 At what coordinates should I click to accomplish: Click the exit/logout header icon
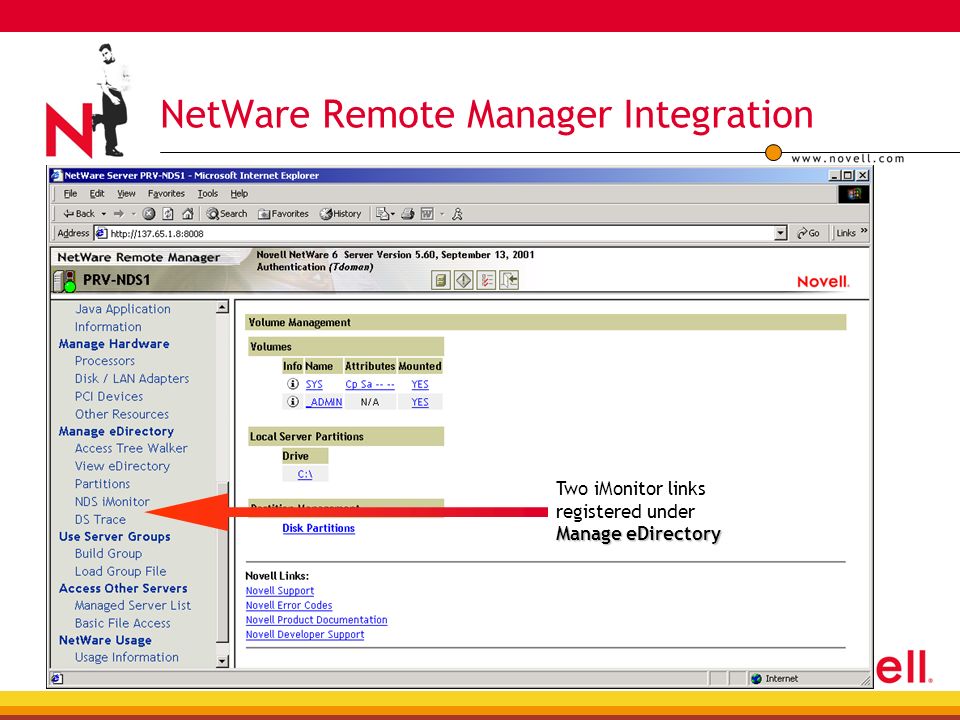pos(509,280)
